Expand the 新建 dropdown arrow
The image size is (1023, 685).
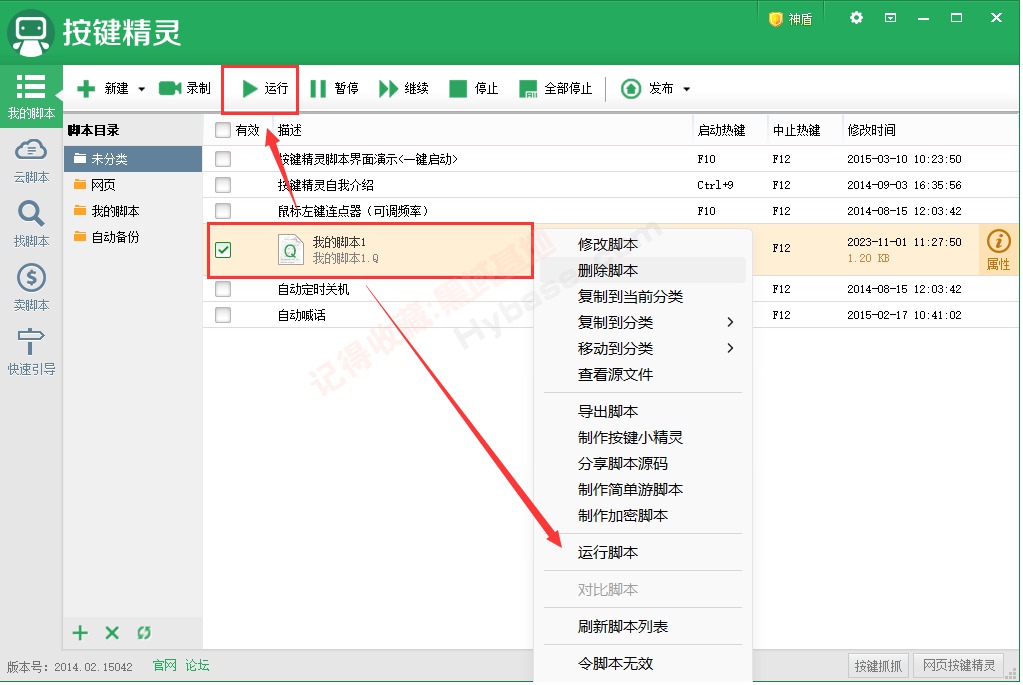[141, 89]
